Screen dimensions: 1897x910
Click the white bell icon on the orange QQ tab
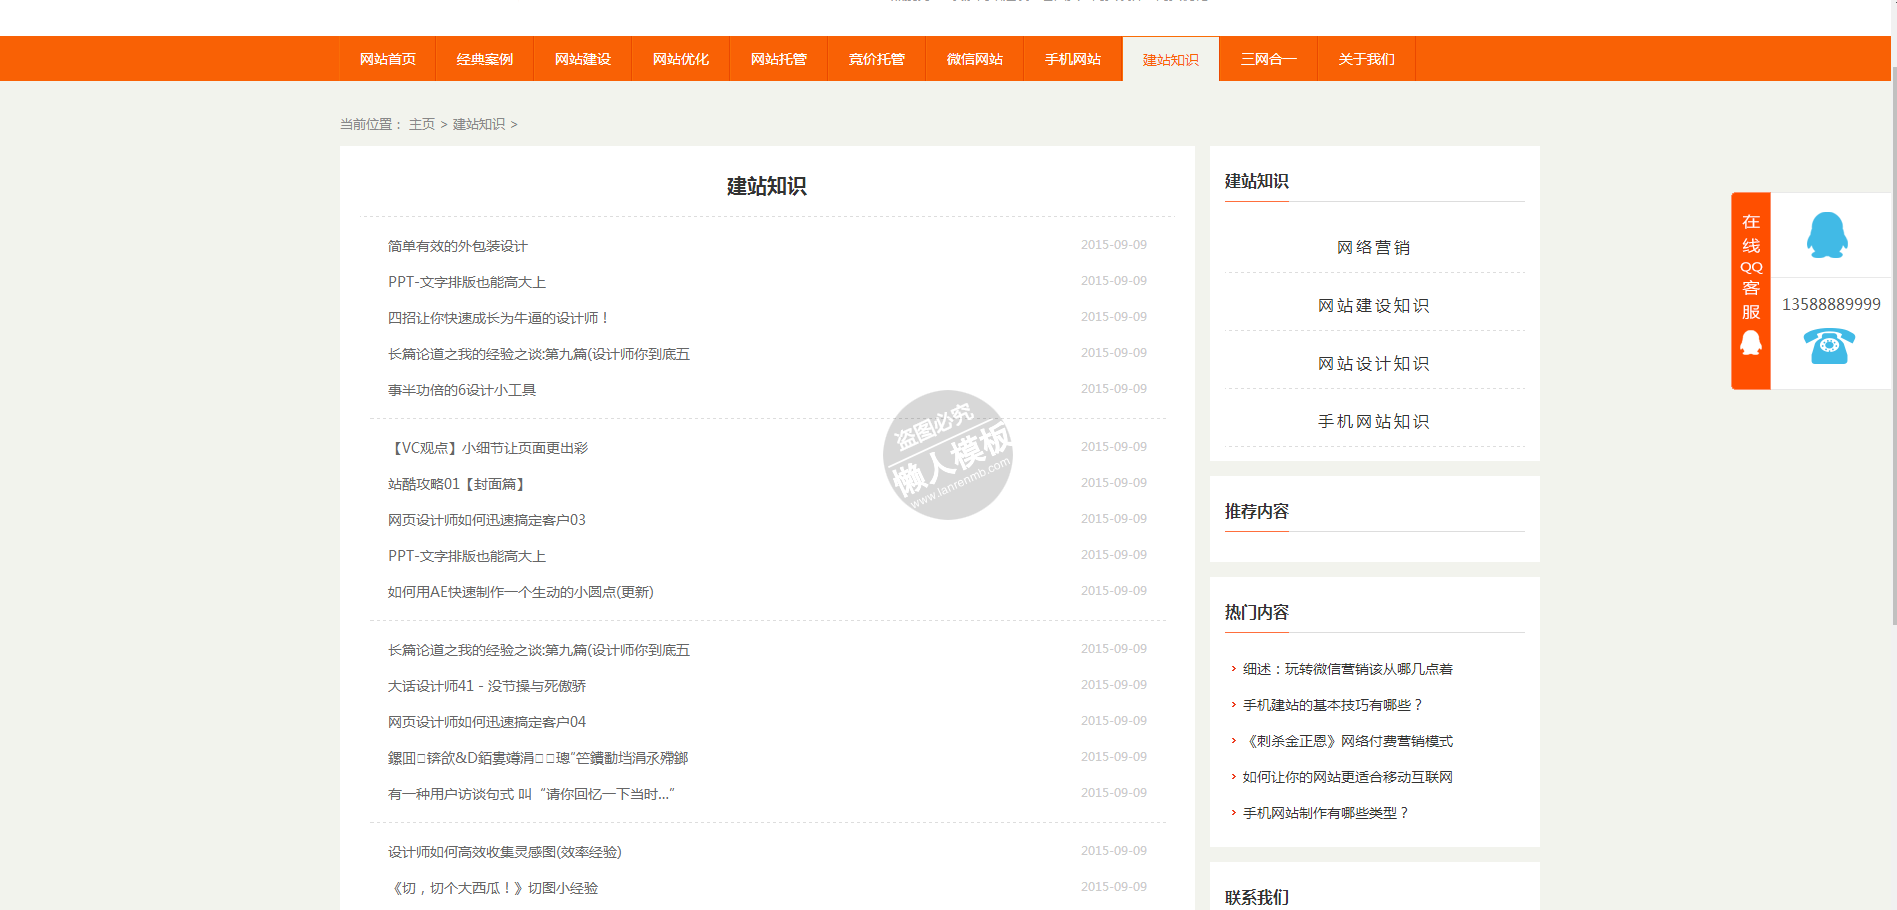(1751, 343)
